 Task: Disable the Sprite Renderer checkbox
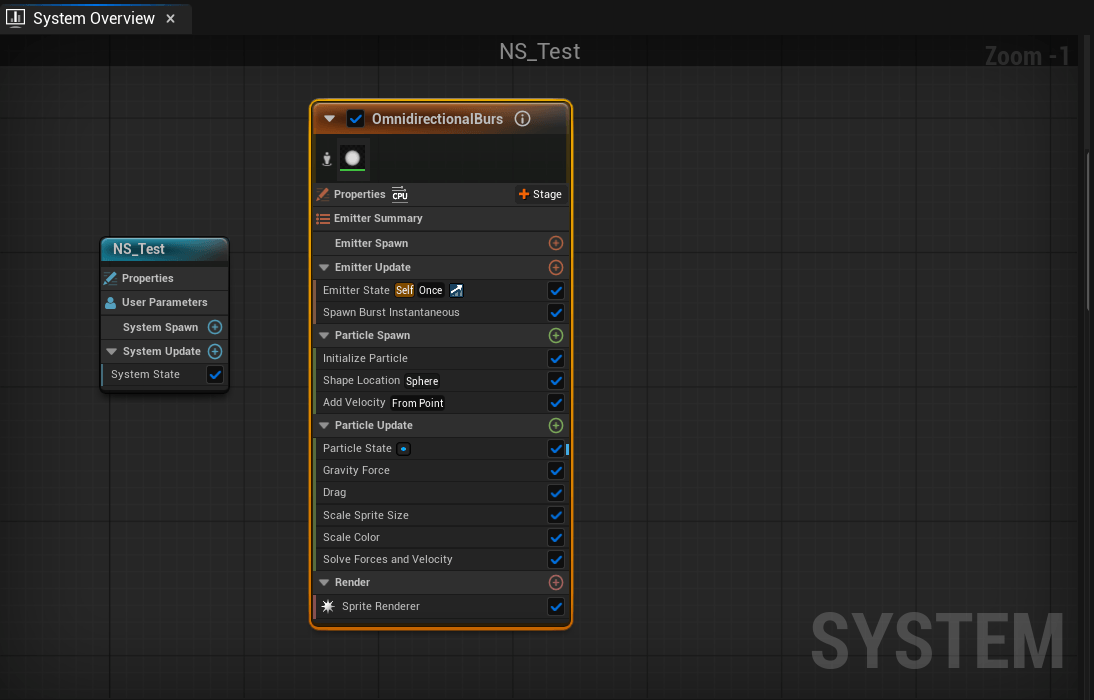coord(556,606)
